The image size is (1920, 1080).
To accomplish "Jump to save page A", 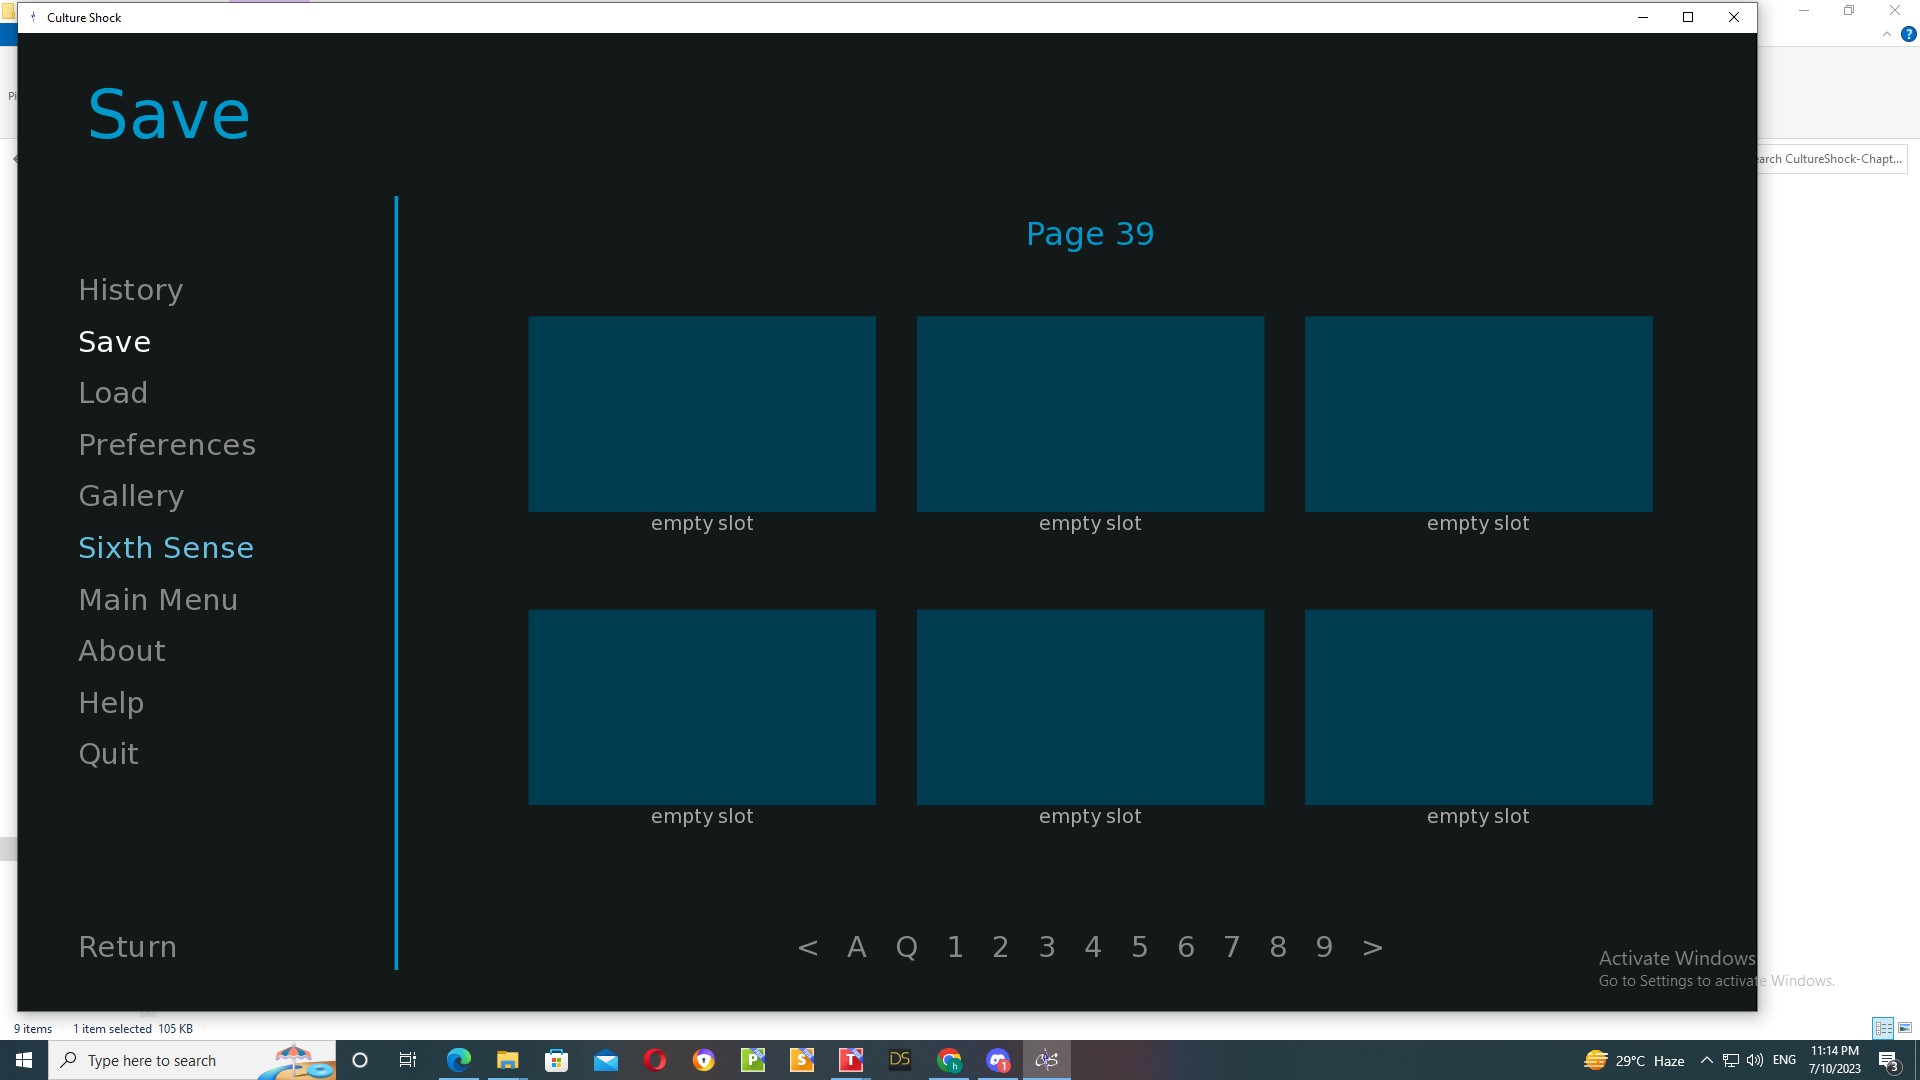I will pos(856,947).
